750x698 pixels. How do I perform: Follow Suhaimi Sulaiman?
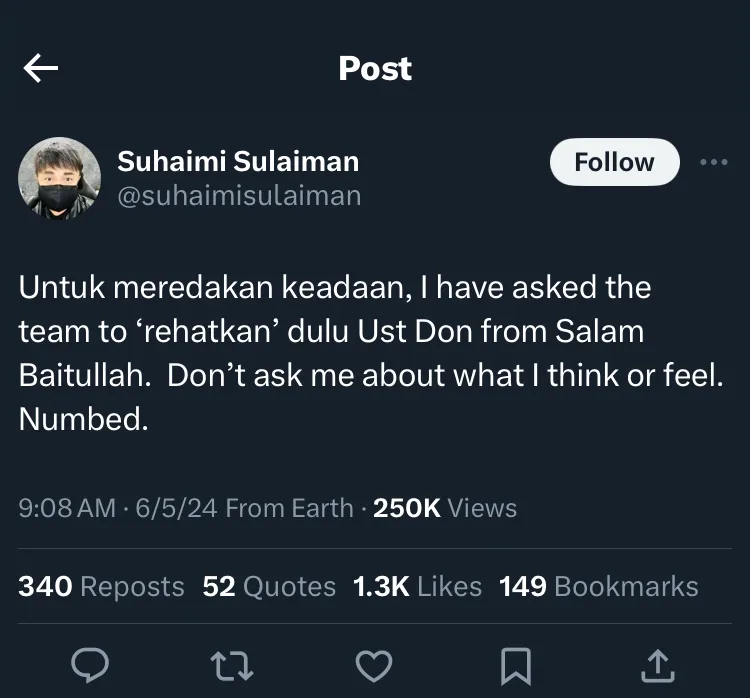614,162
